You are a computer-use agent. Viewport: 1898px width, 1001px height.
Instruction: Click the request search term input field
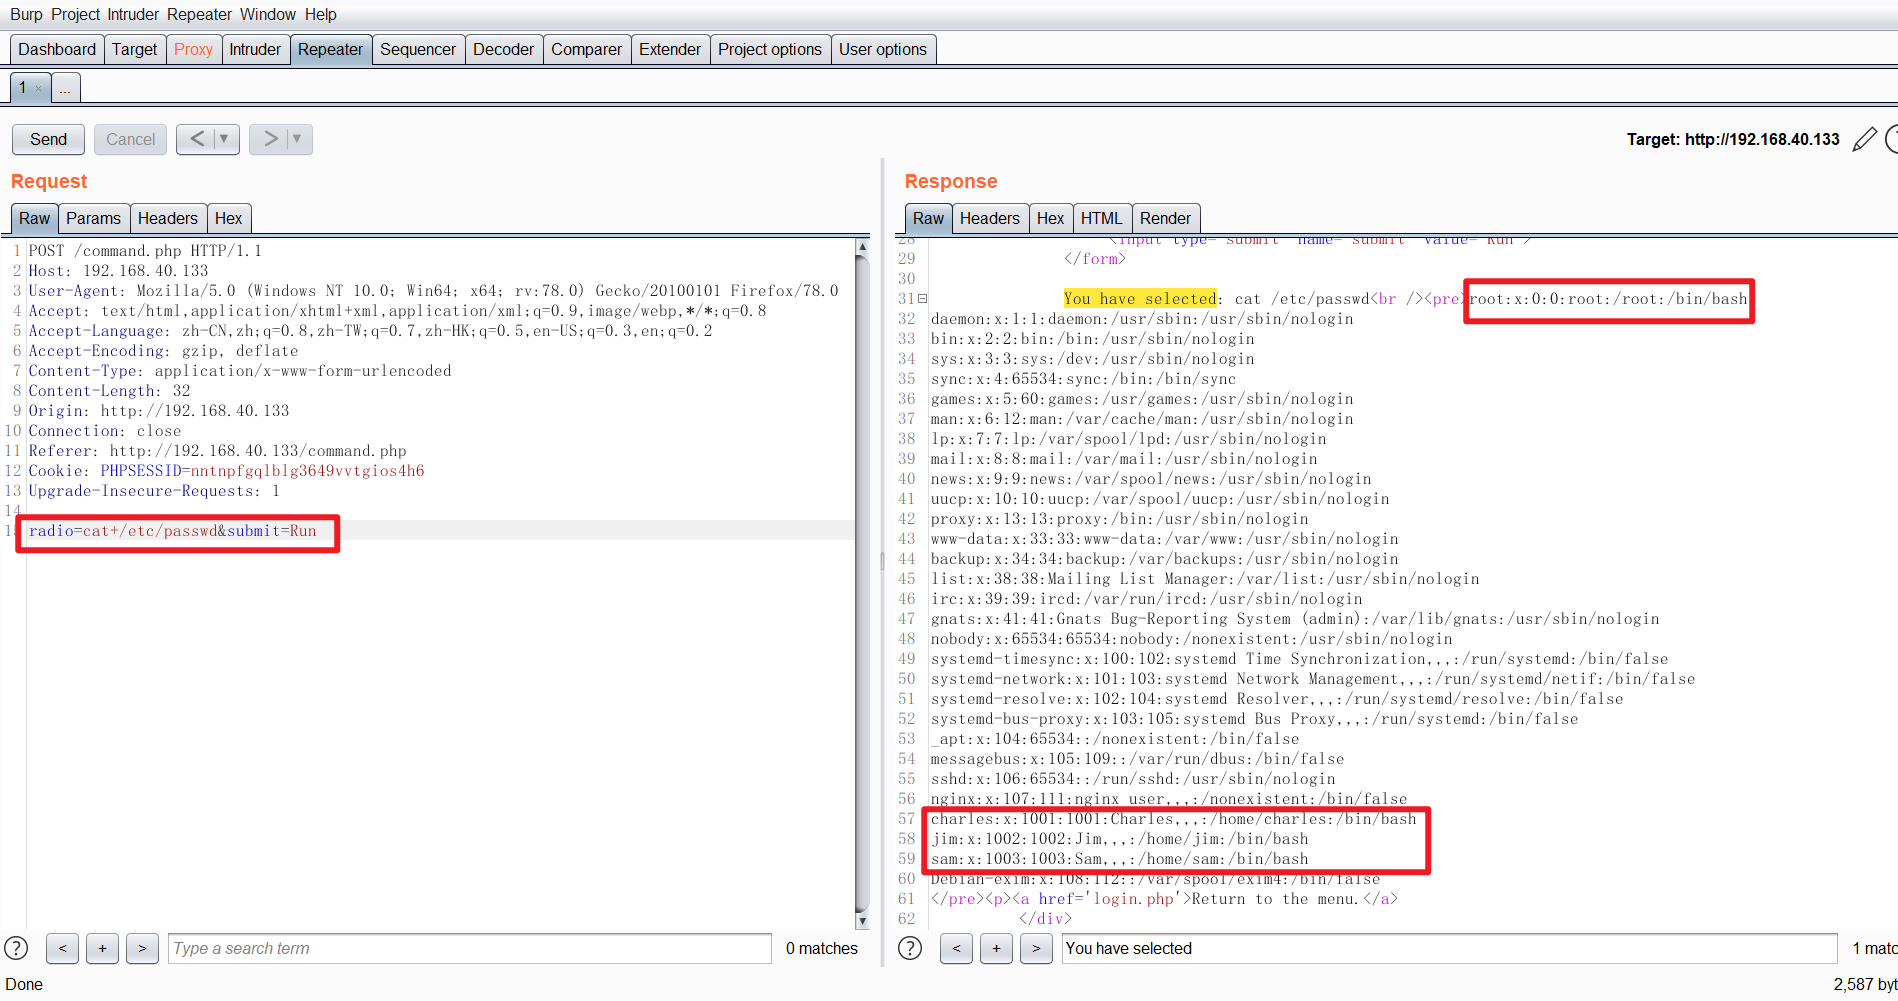pos(470,948)
